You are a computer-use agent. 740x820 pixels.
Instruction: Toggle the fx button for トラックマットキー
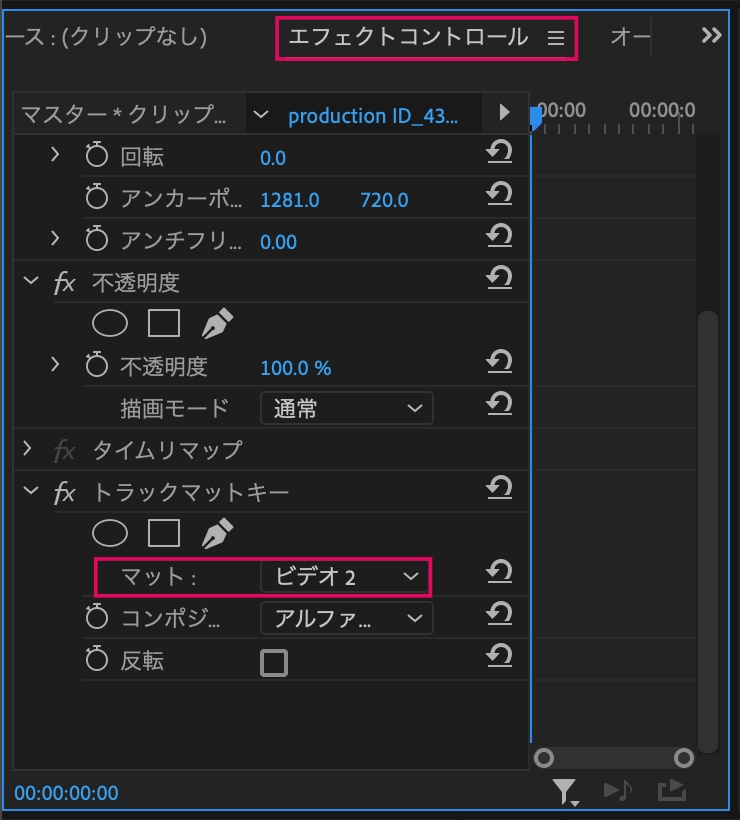tap(64, 493)
